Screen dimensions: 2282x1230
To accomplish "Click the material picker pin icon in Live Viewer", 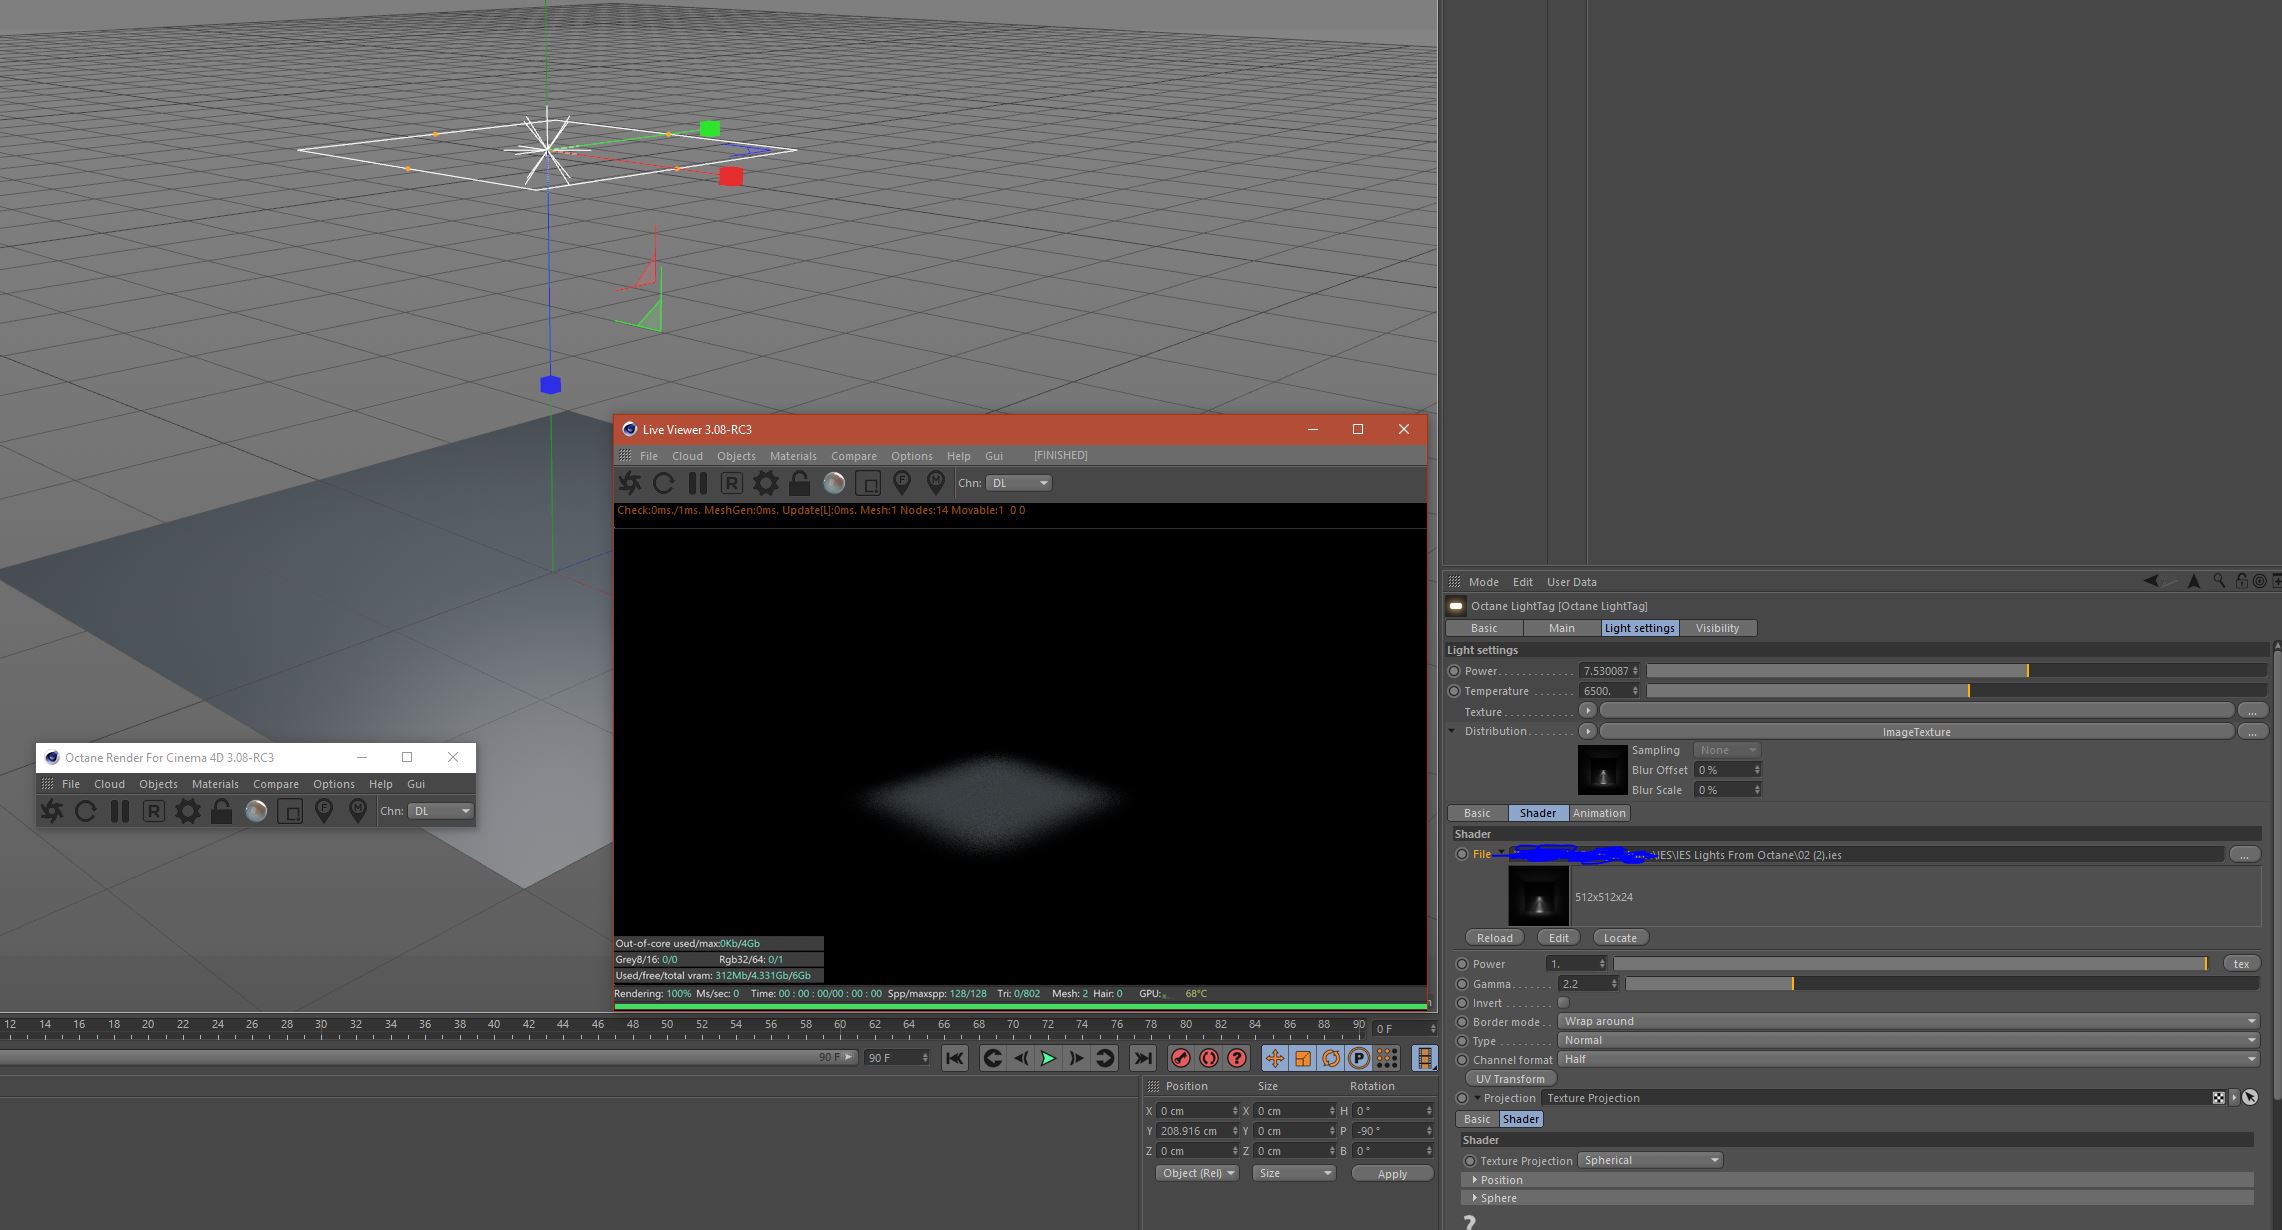I will tap(936, 483).
